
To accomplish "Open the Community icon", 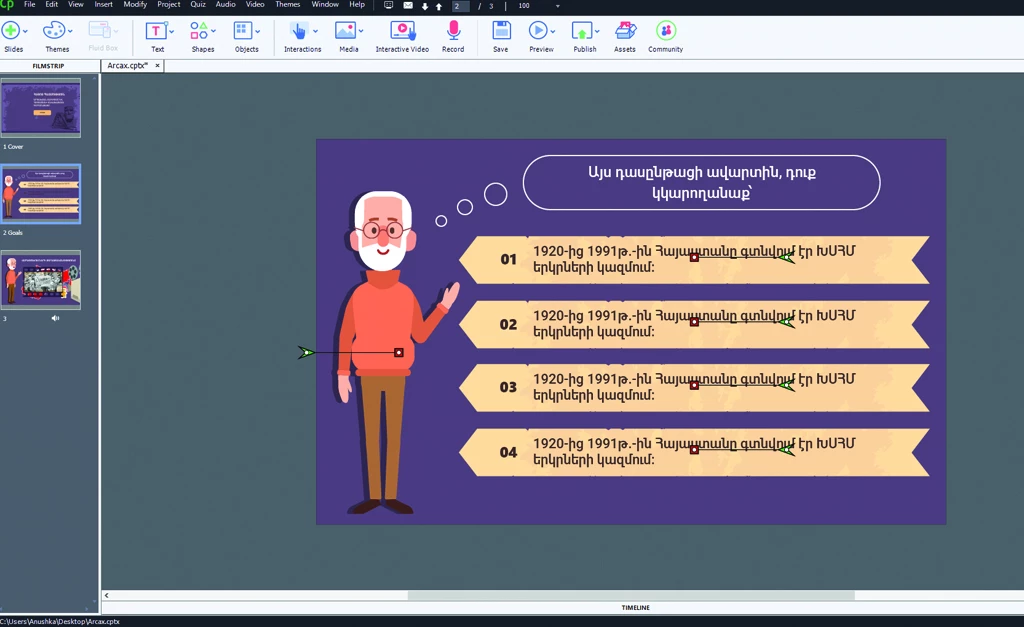I will [x=665, y=31].
